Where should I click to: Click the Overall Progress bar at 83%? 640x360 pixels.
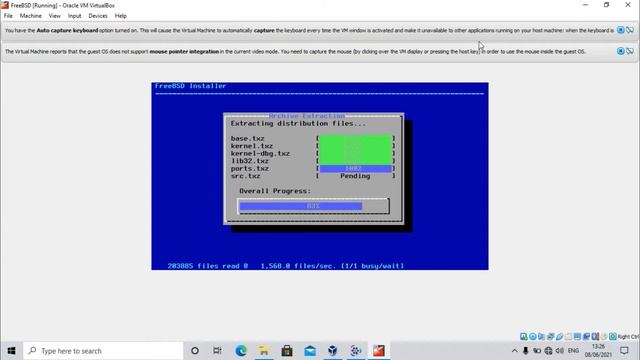tap(313, 206)
